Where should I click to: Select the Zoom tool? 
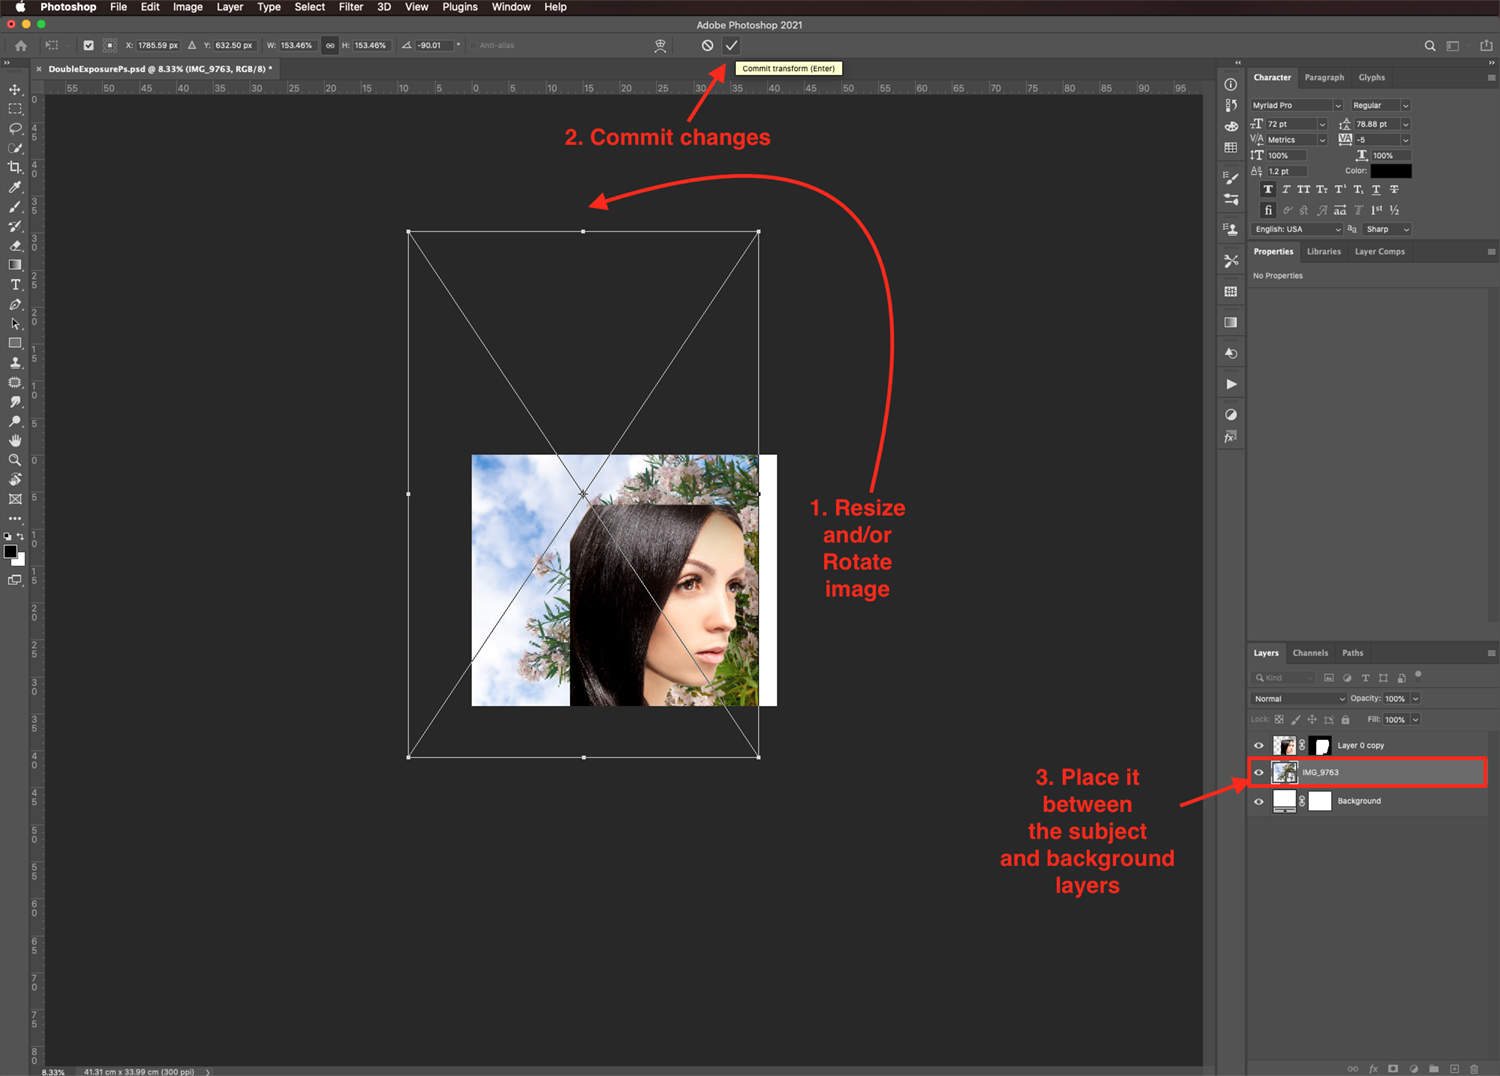[x=15, y=460]
